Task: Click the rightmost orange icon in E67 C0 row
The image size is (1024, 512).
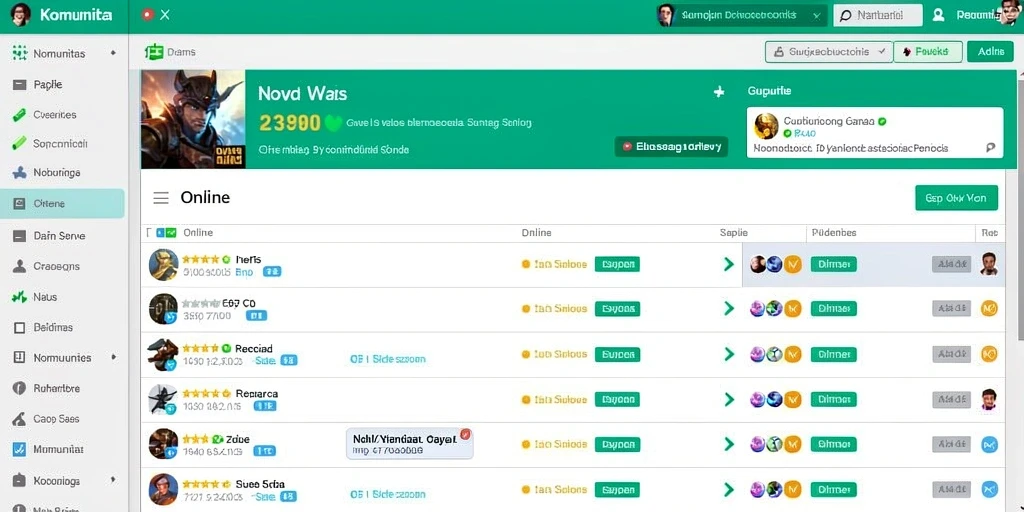Action: point(989,308)
